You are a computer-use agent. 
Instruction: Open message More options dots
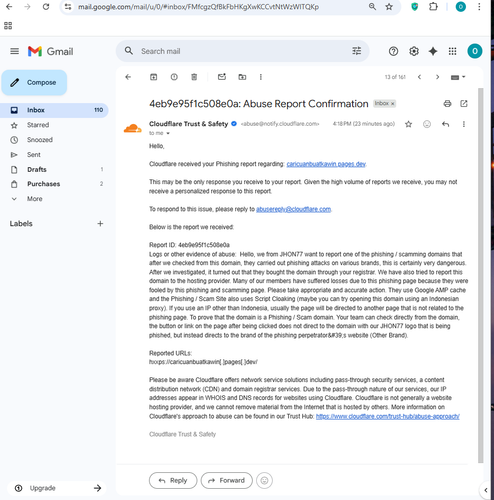tap(464, 124)
